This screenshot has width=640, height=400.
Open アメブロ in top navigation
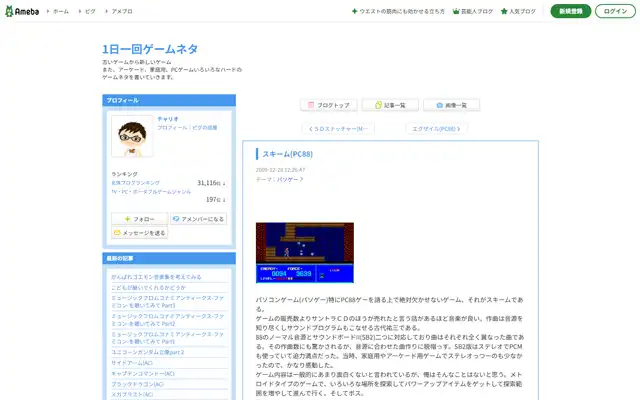122,11
